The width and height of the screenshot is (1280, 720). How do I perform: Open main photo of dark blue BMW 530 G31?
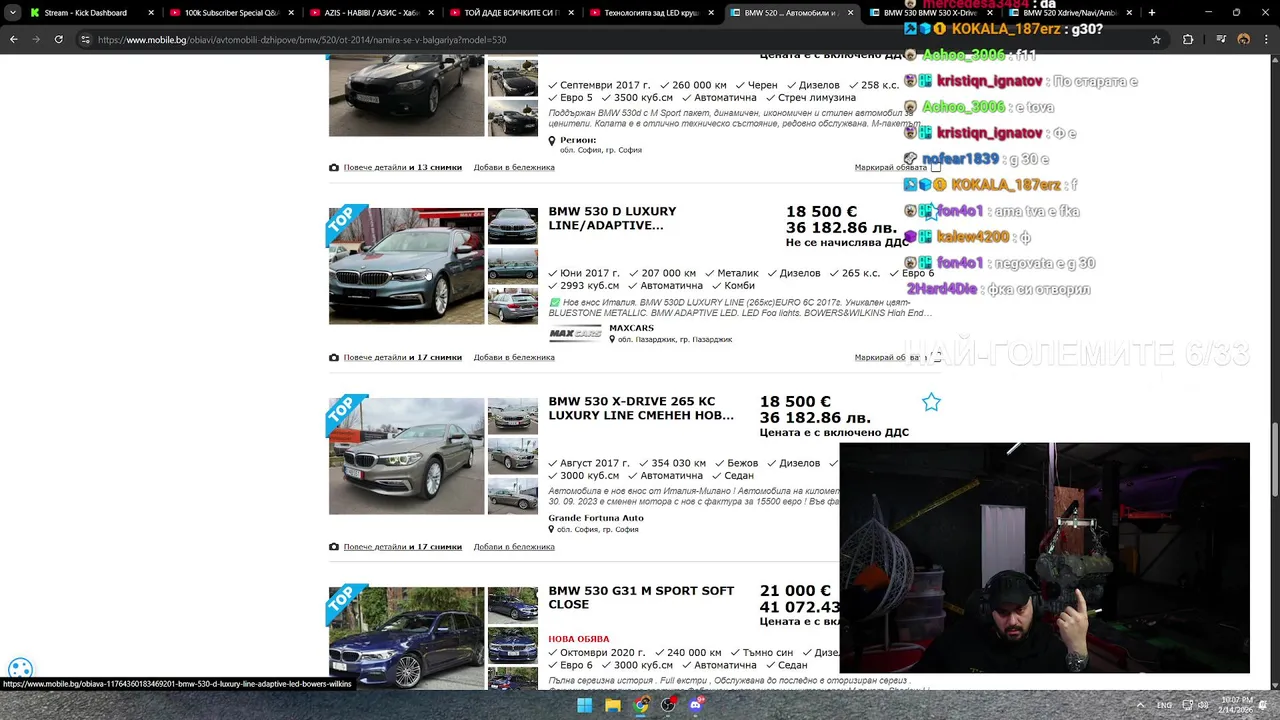coord(406,638)
